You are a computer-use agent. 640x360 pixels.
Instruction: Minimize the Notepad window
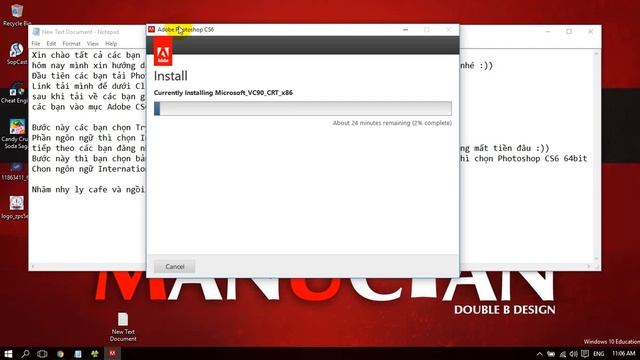coord(548,31)
